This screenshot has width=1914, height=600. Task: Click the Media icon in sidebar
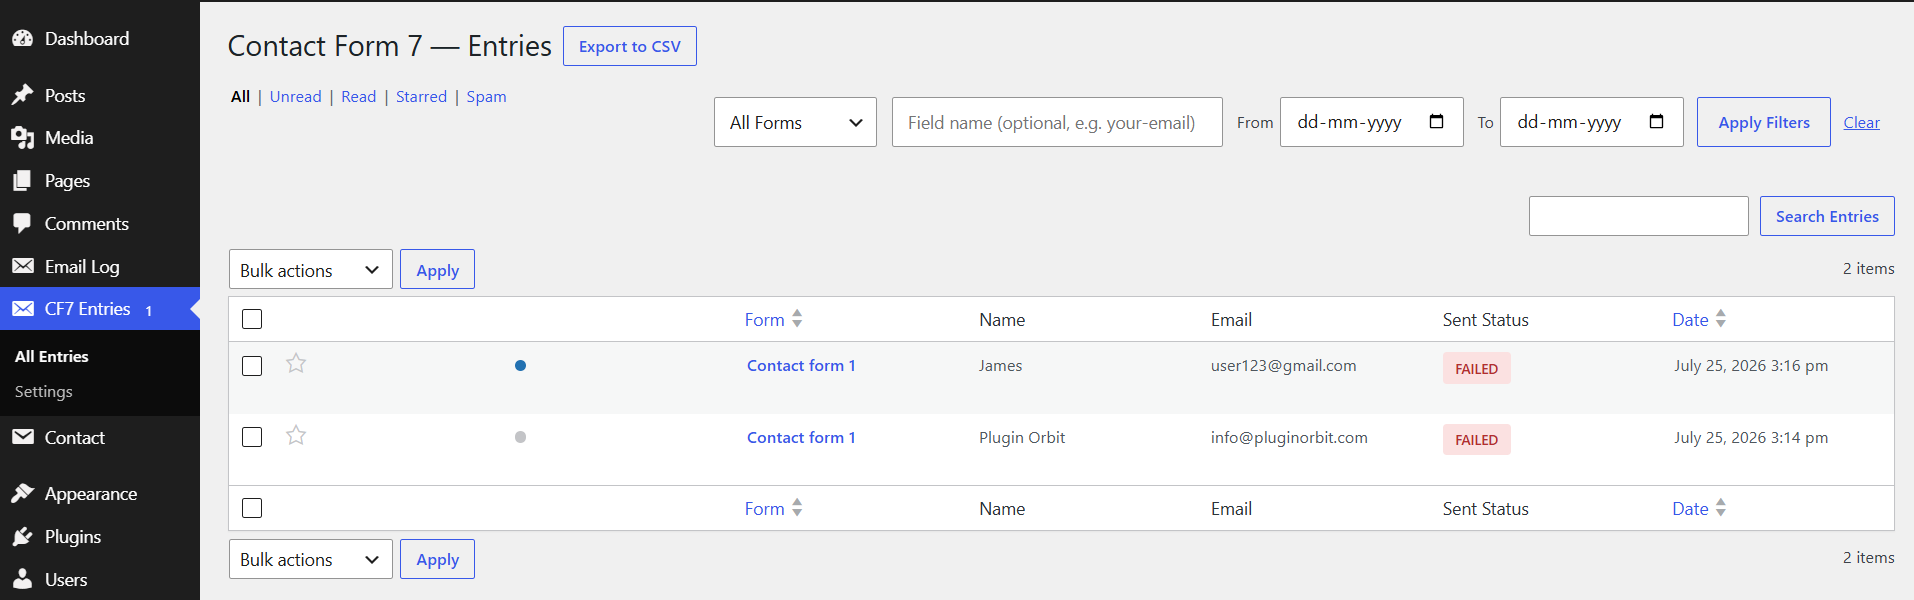tap(22, 138)
